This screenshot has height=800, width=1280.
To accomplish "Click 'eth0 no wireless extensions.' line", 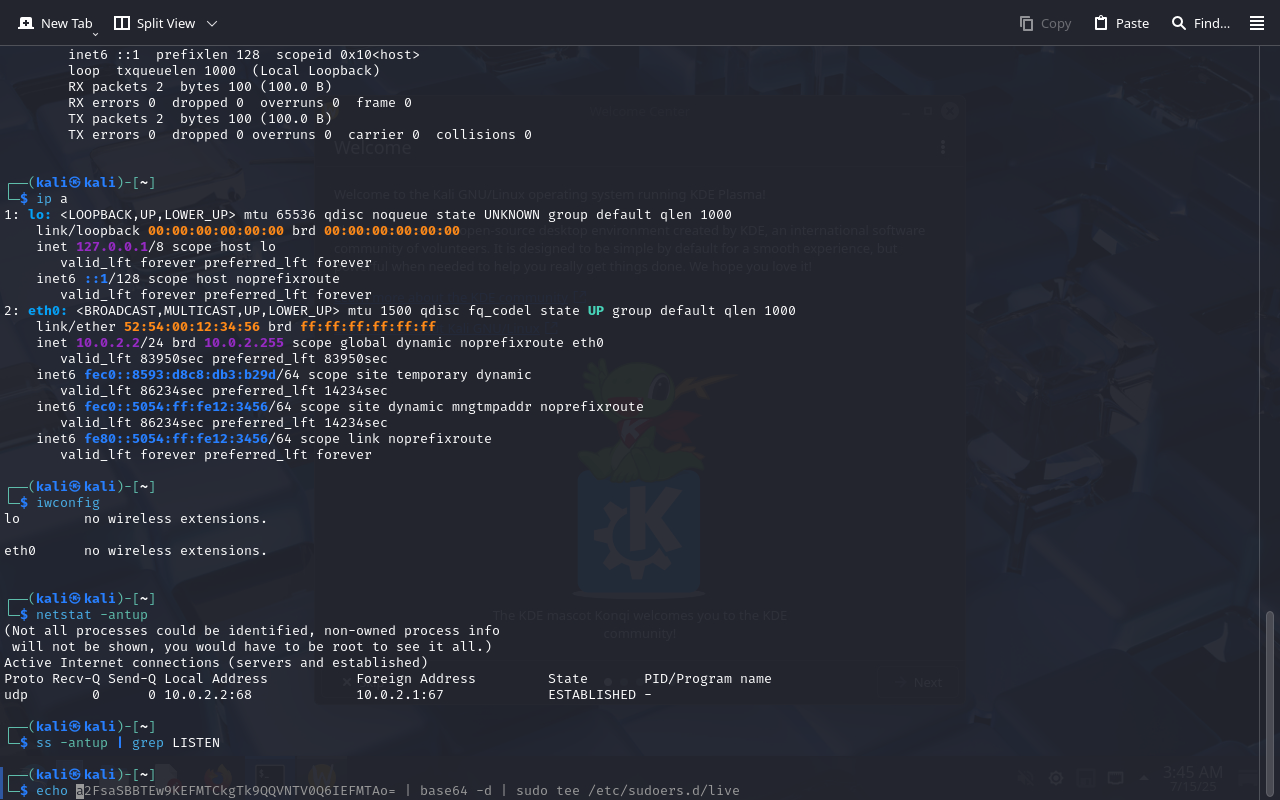I will (x=136, y=551).
